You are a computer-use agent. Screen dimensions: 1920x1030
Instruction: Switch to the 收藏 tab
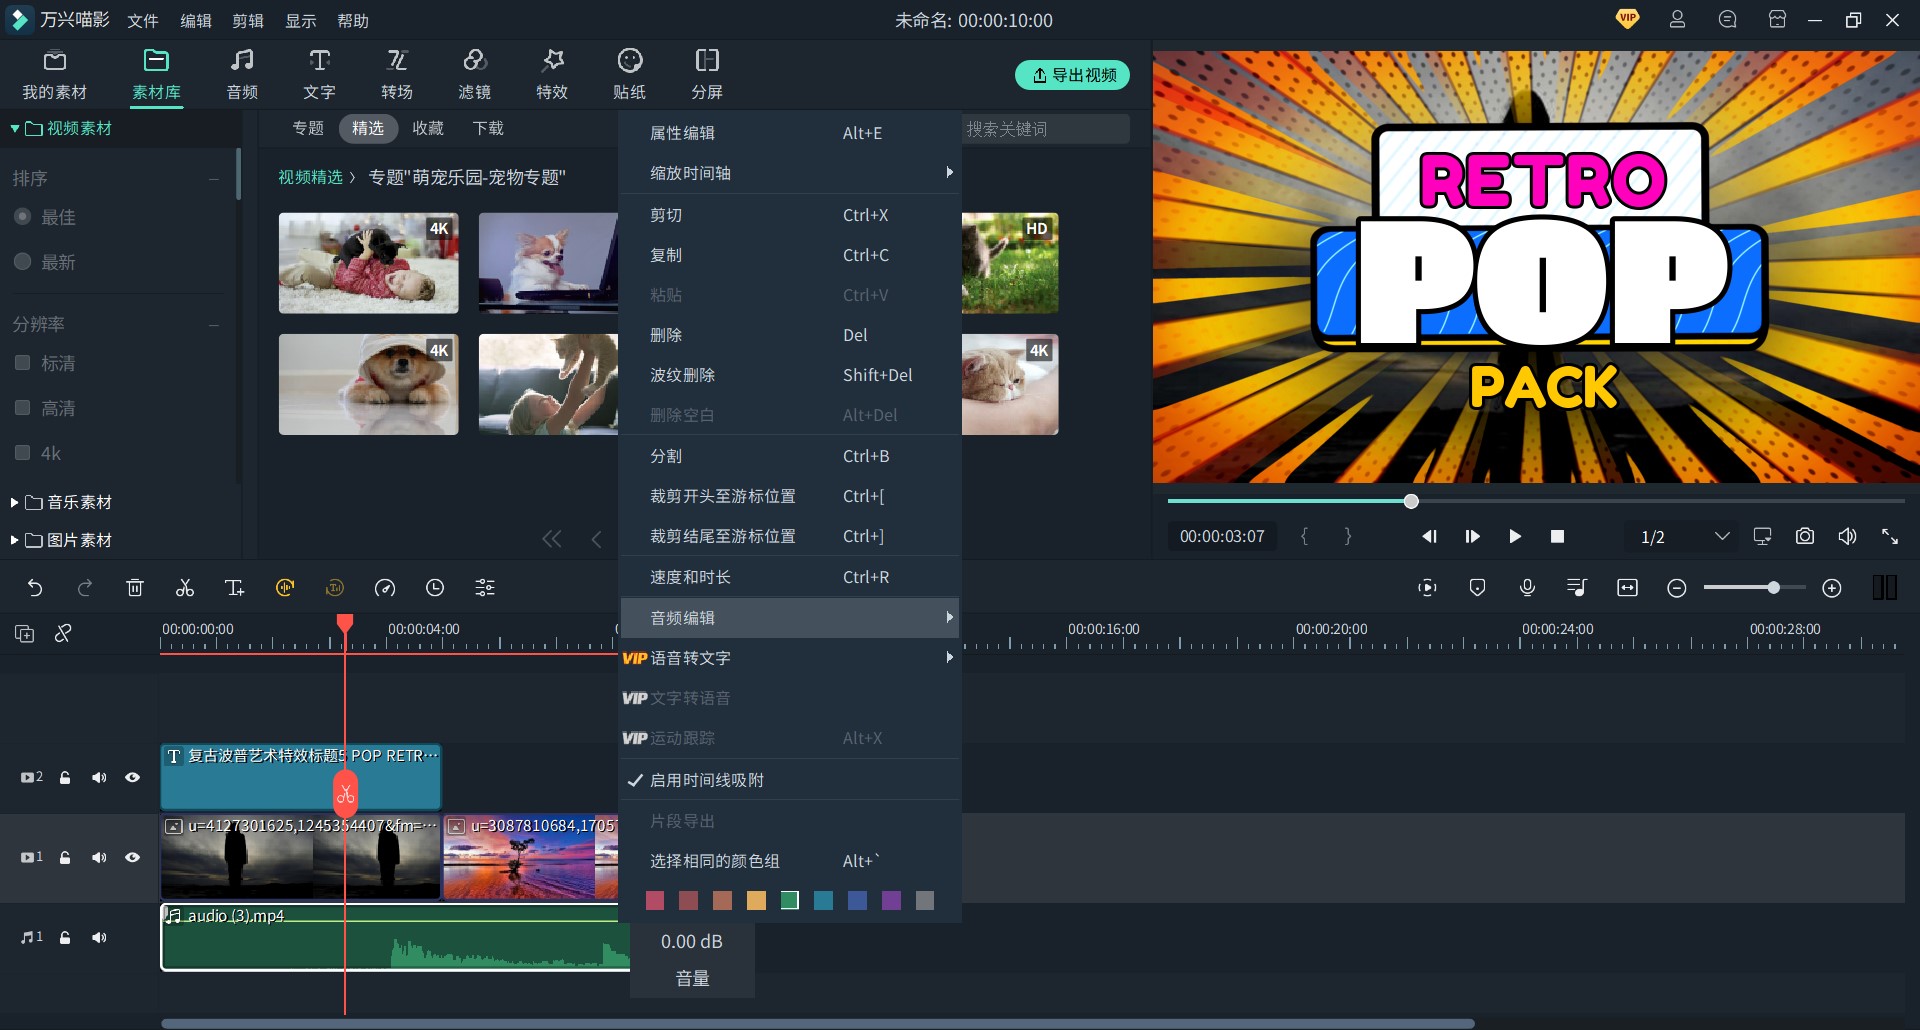(x=428, y=128)
